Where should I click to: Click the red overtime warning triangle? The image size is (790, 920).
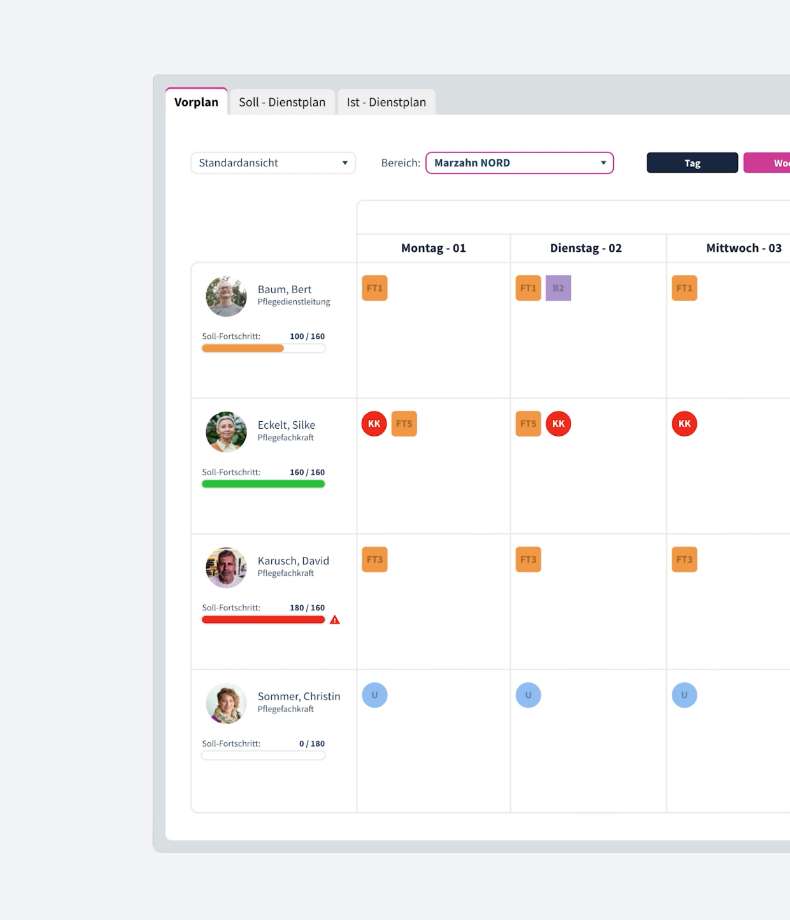[x=335, y=620]
